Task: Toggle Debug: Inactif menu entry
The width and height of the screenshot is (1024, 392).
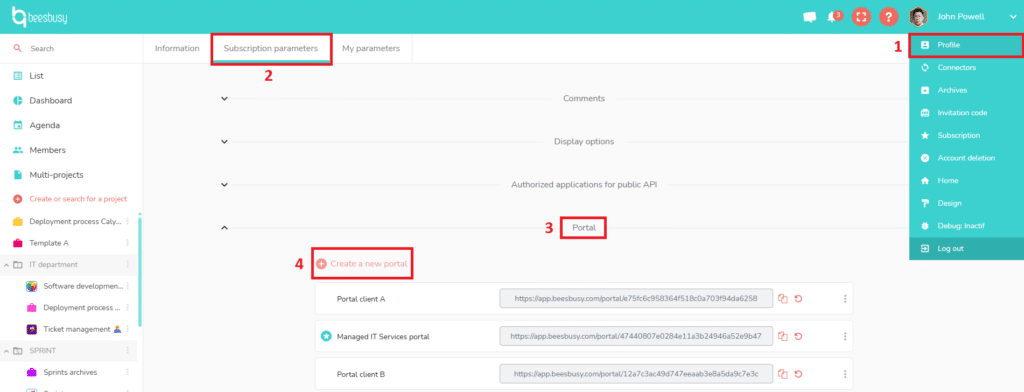Action: tap(966, 225)
